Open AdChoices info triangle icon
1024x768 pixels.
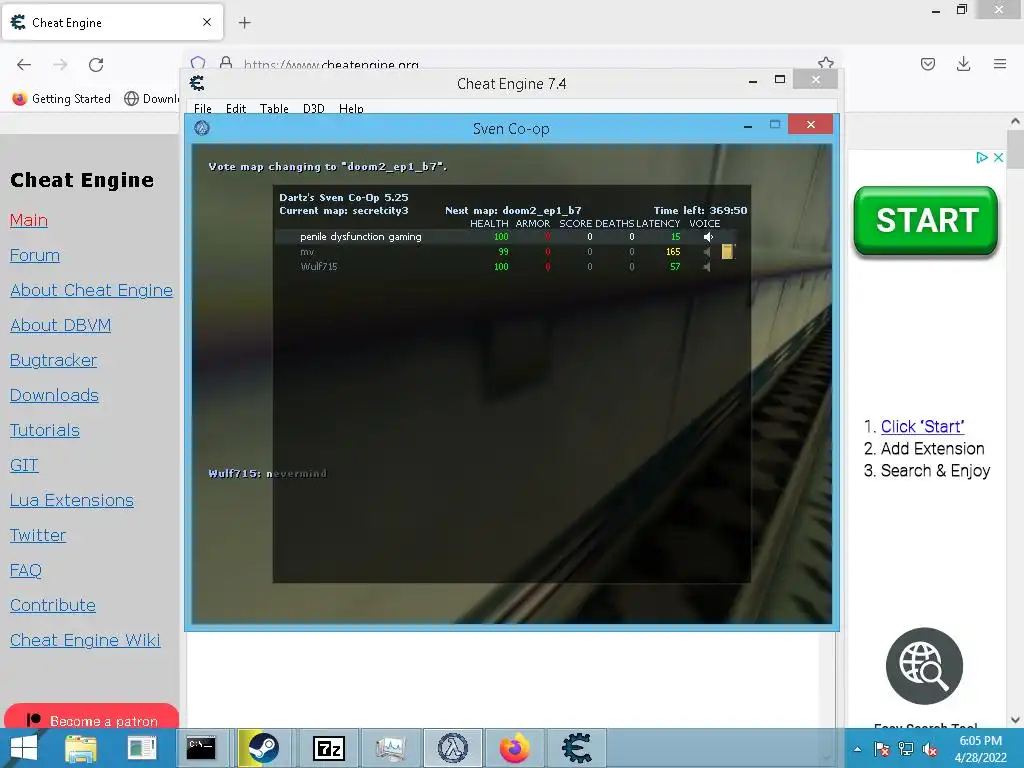pos(981,157)
